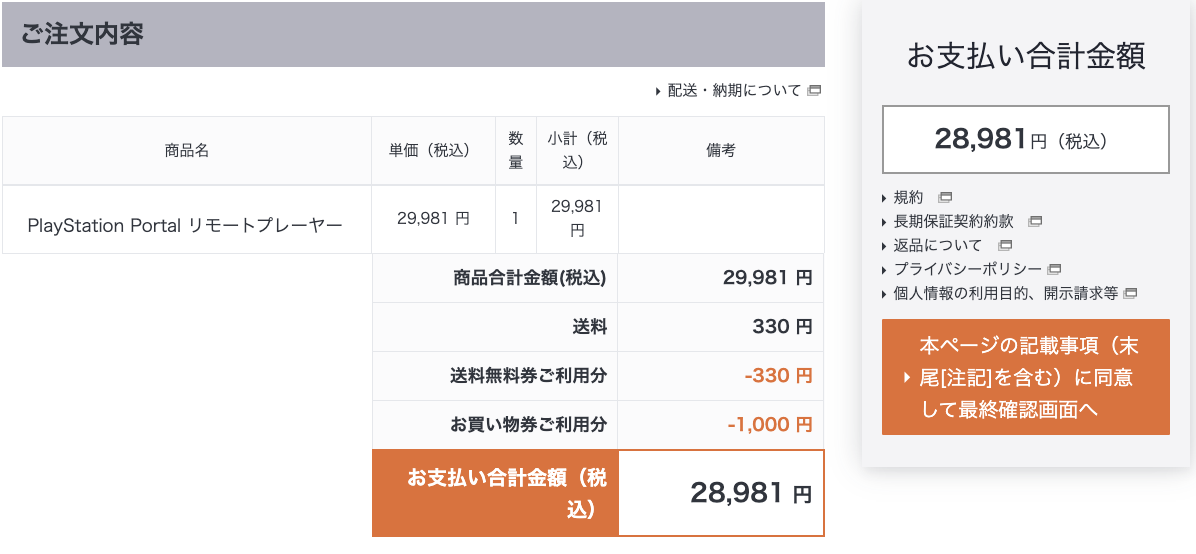Click the 送料無料券ご利用分 label

coord(529,376)
